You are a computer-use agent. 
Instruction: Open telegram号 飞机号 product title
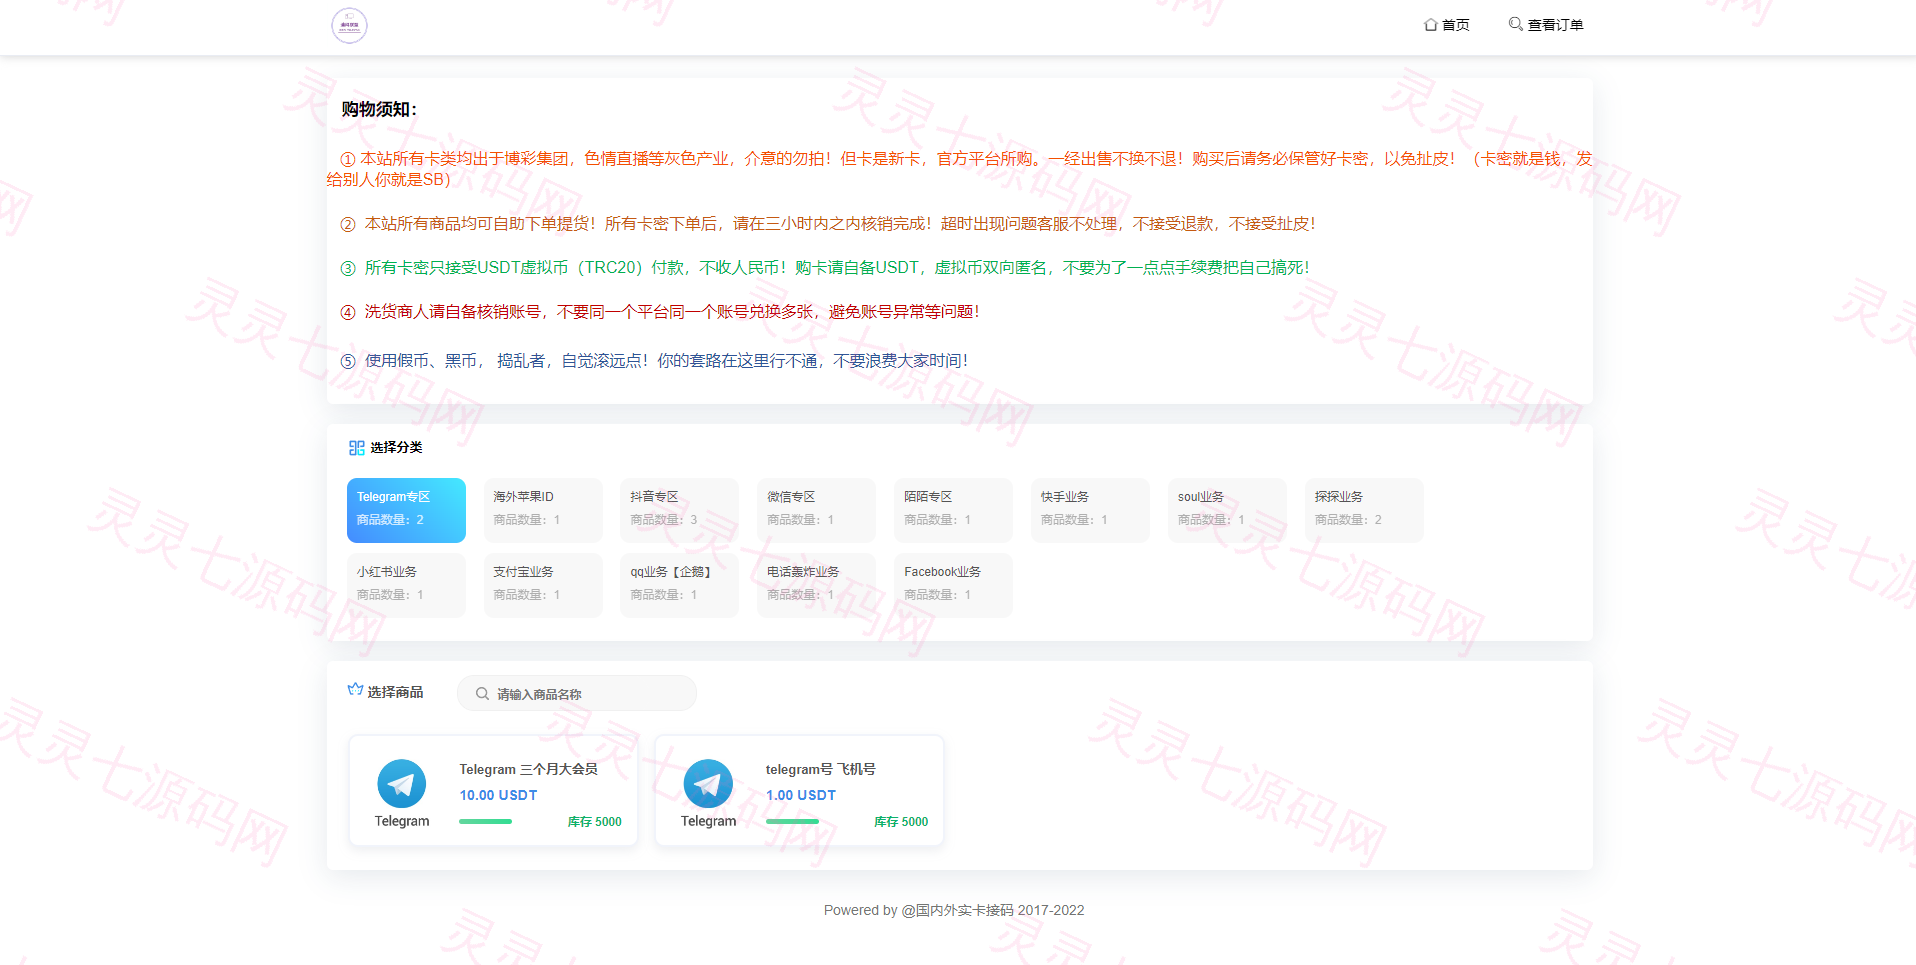pyautogui.click(x=821, y=769)
